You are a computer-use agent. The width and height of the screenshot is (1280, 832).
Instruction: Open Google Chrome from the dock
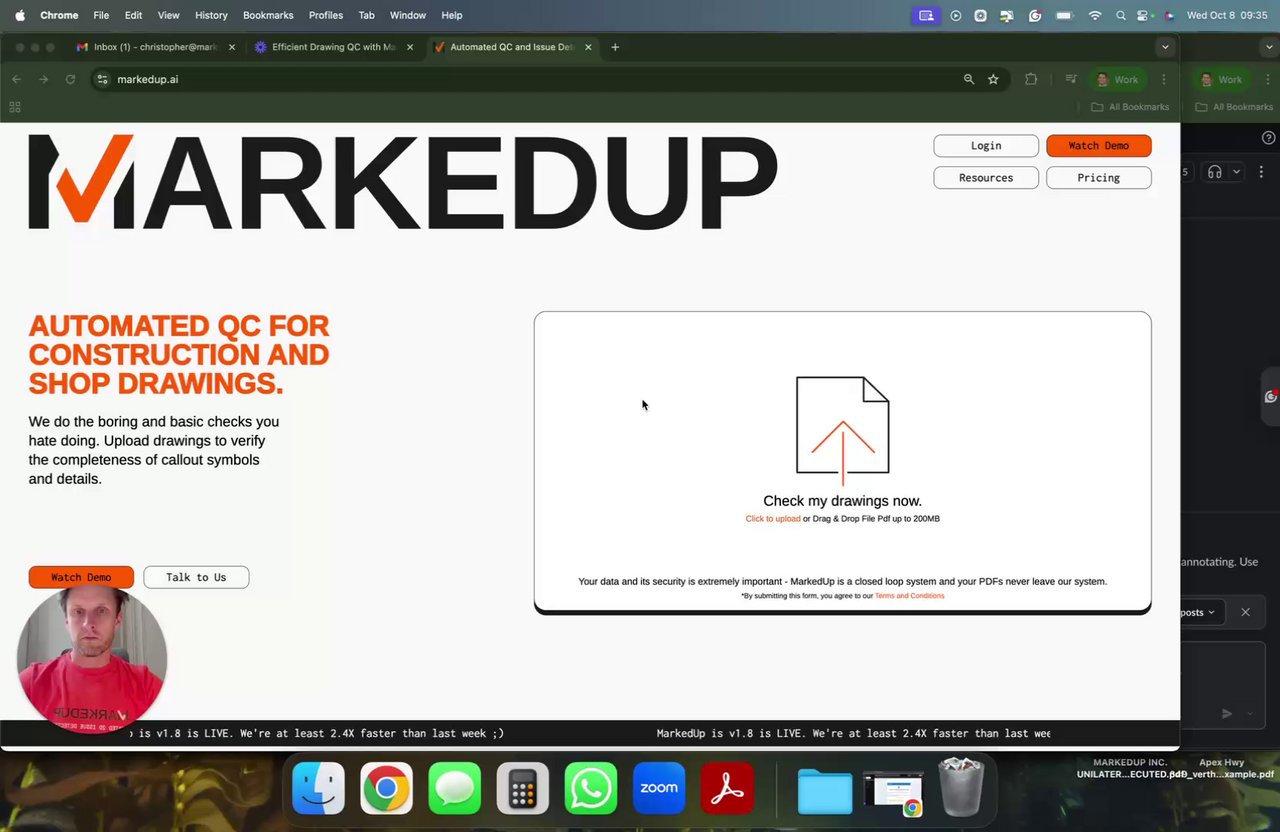pyautogui.click(x=386, y=788)
